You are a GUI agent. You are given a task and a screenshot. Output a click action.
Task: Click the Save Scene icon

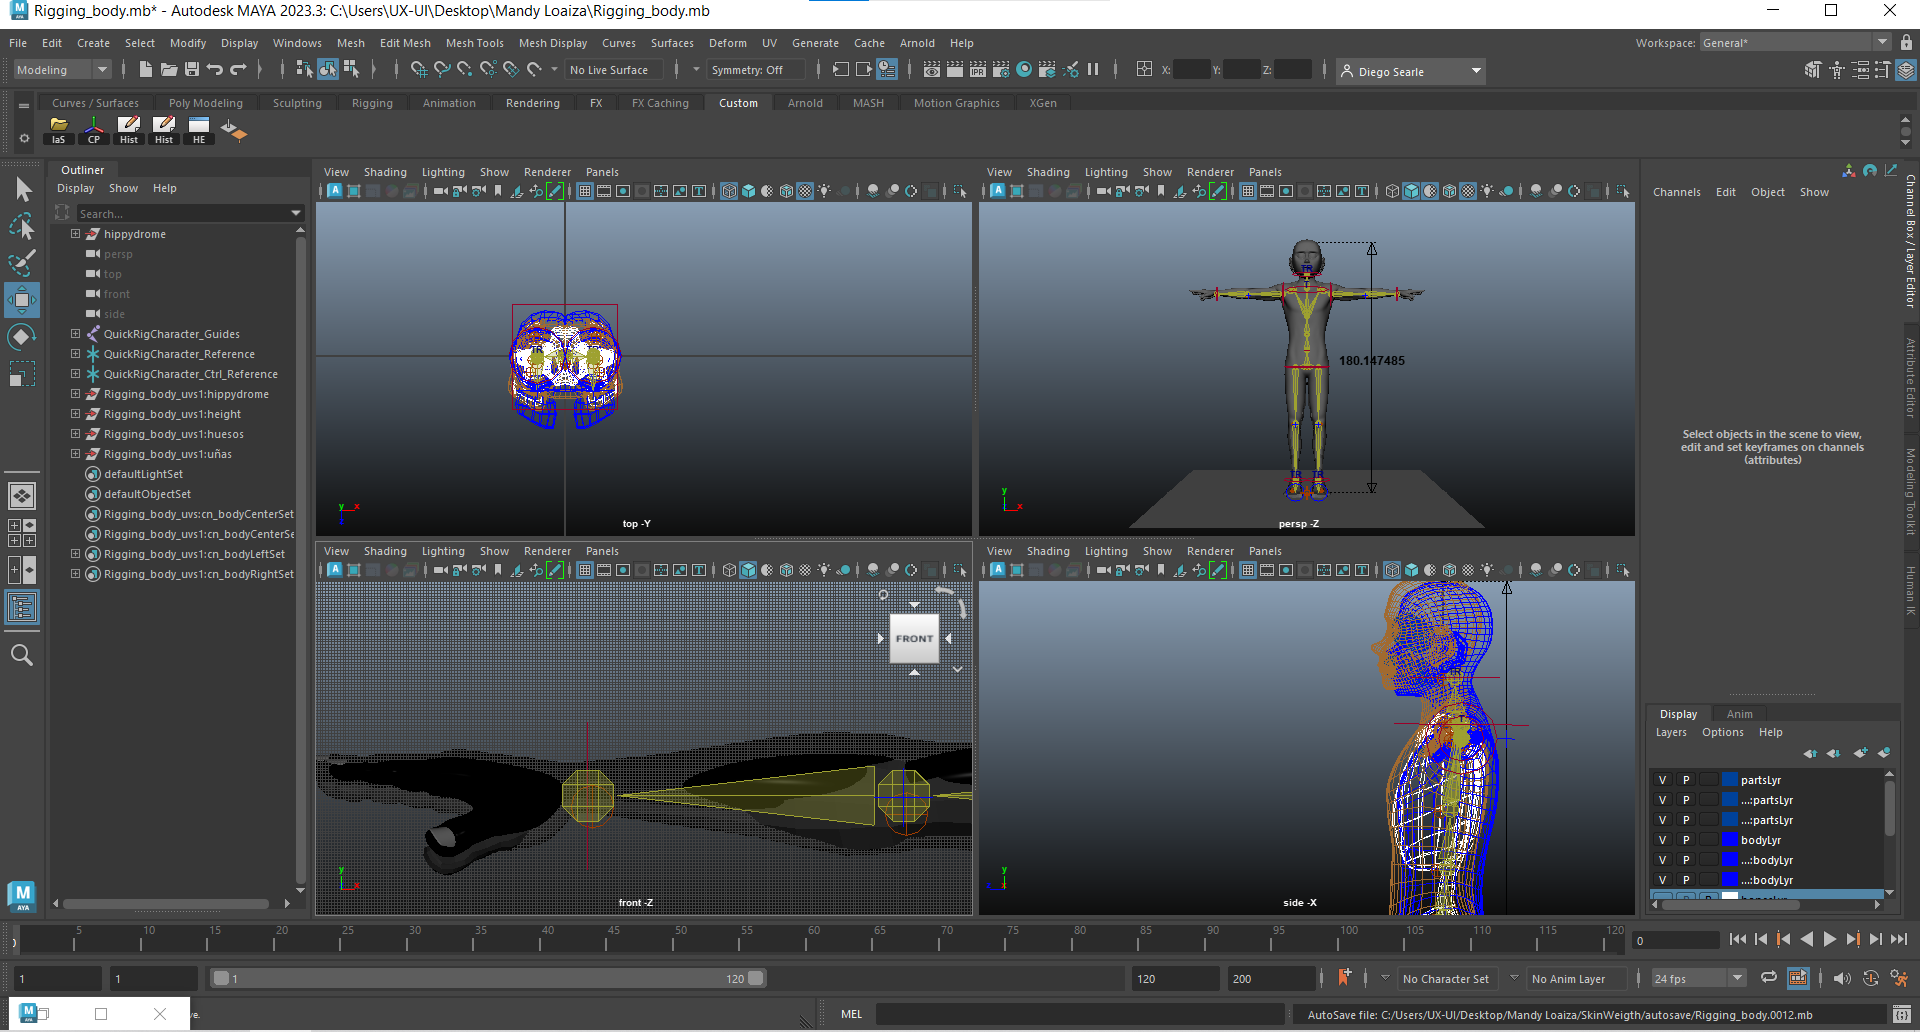192,70
